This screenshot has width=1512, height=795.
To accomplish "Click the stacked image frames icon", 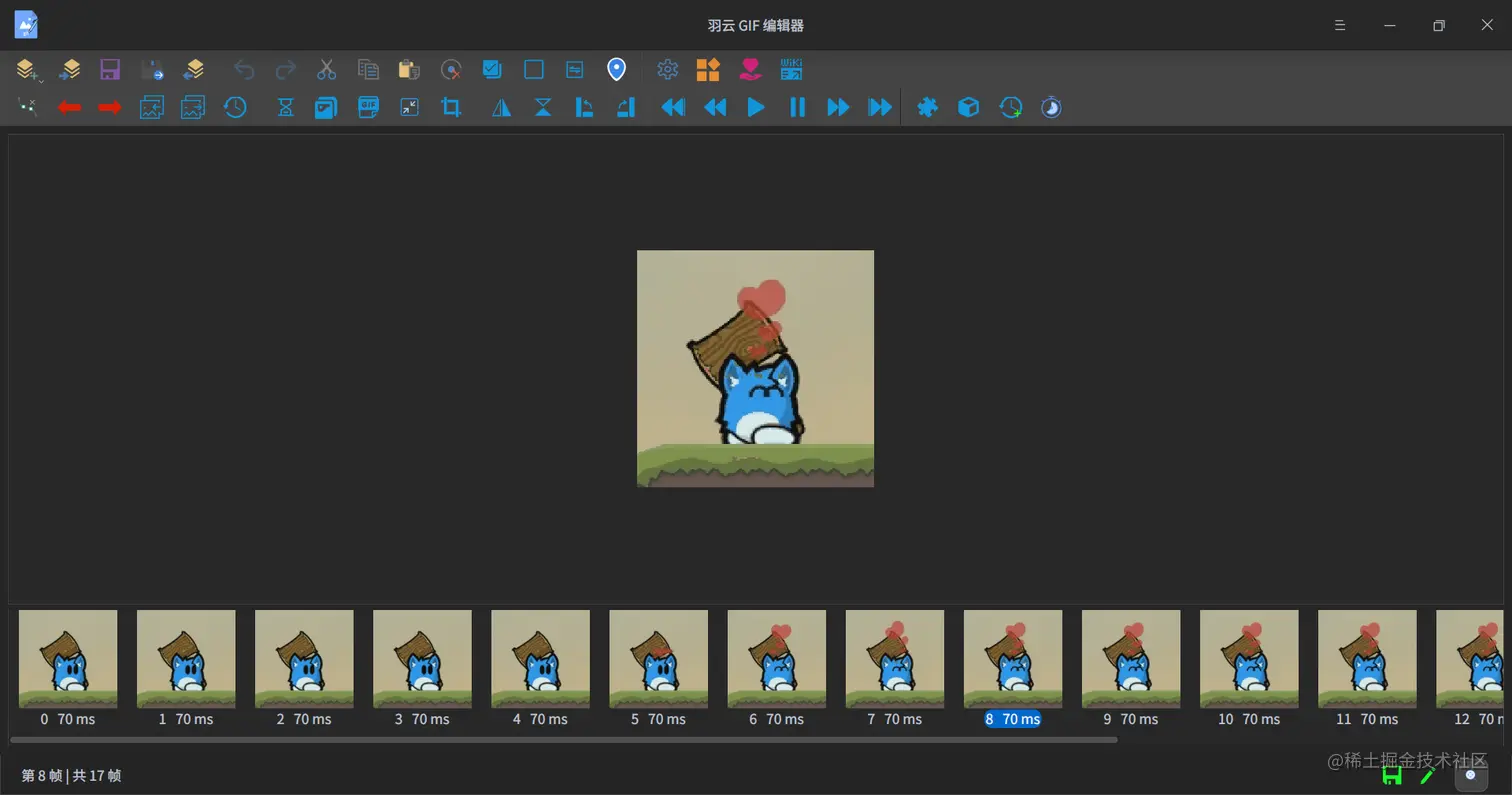I will click(326, 107).
